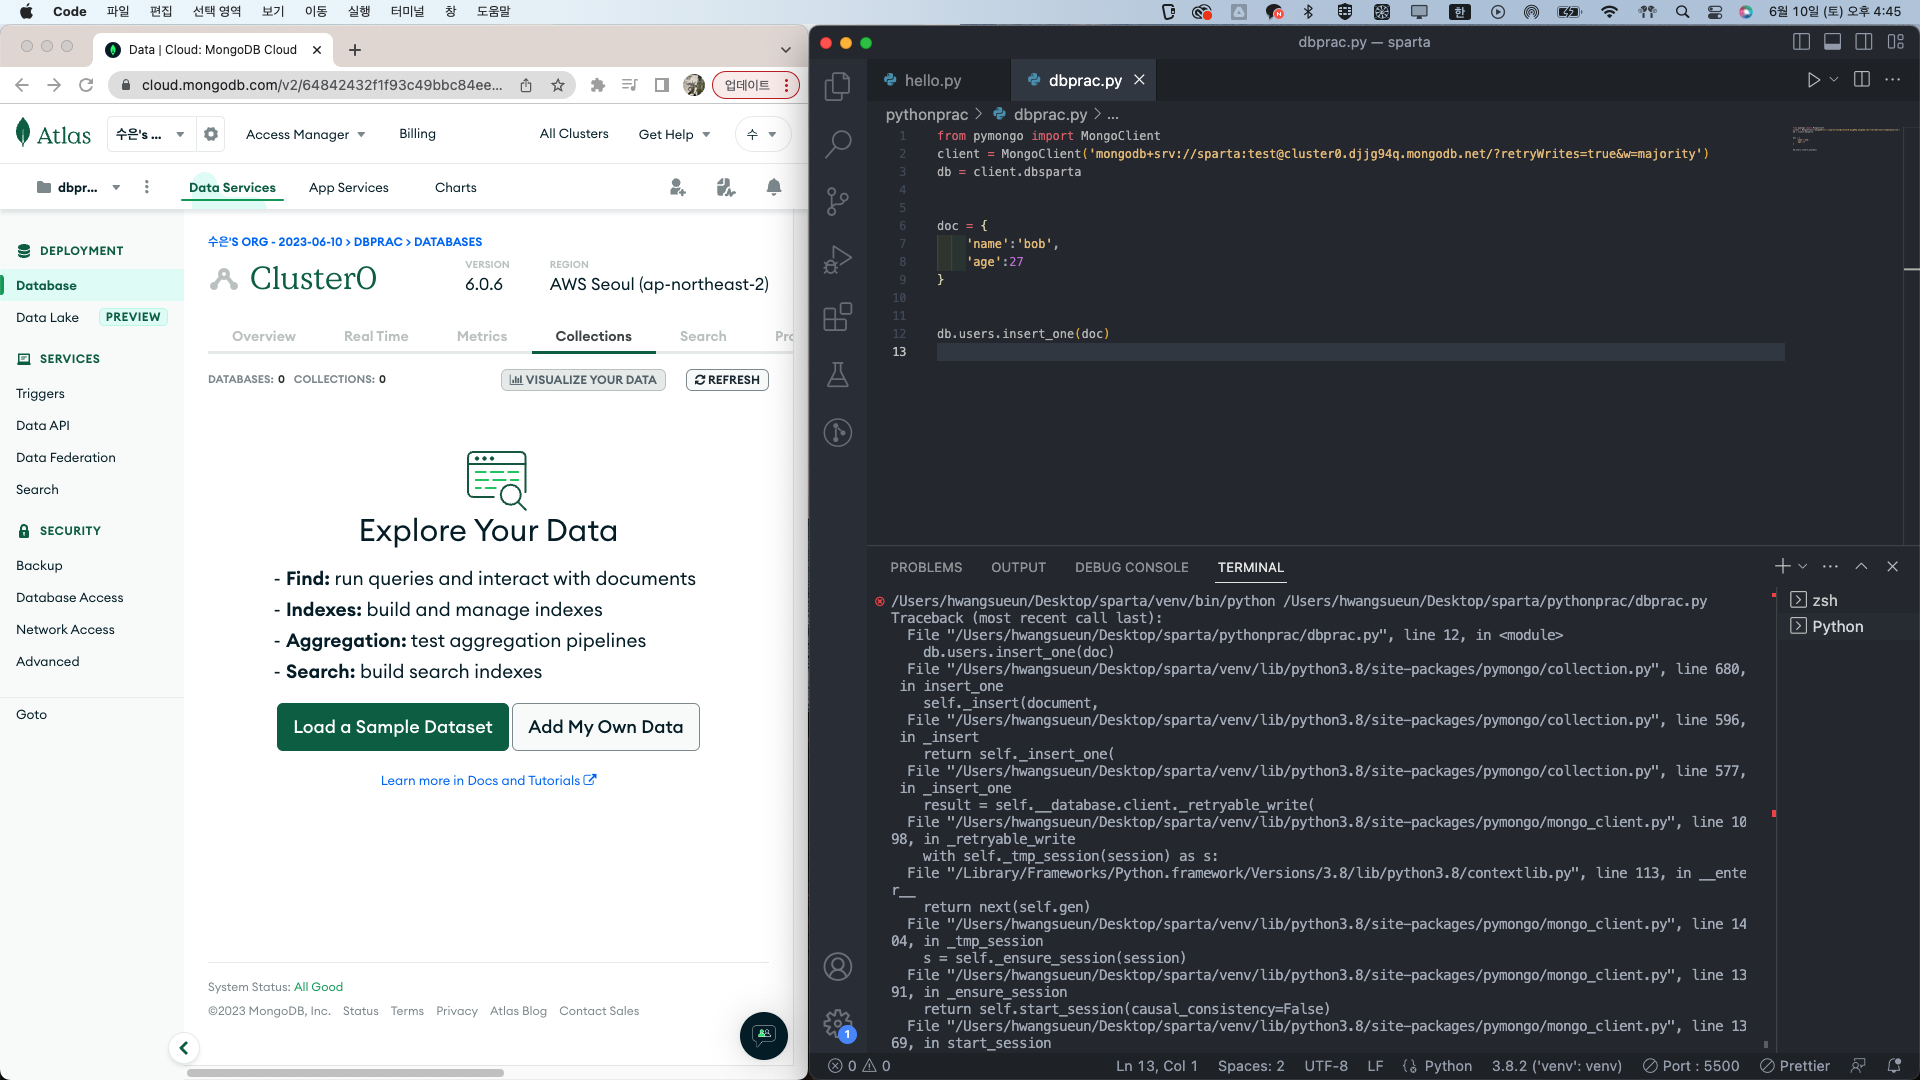Open Atlas support chat bubble

tap(764, 1035)
